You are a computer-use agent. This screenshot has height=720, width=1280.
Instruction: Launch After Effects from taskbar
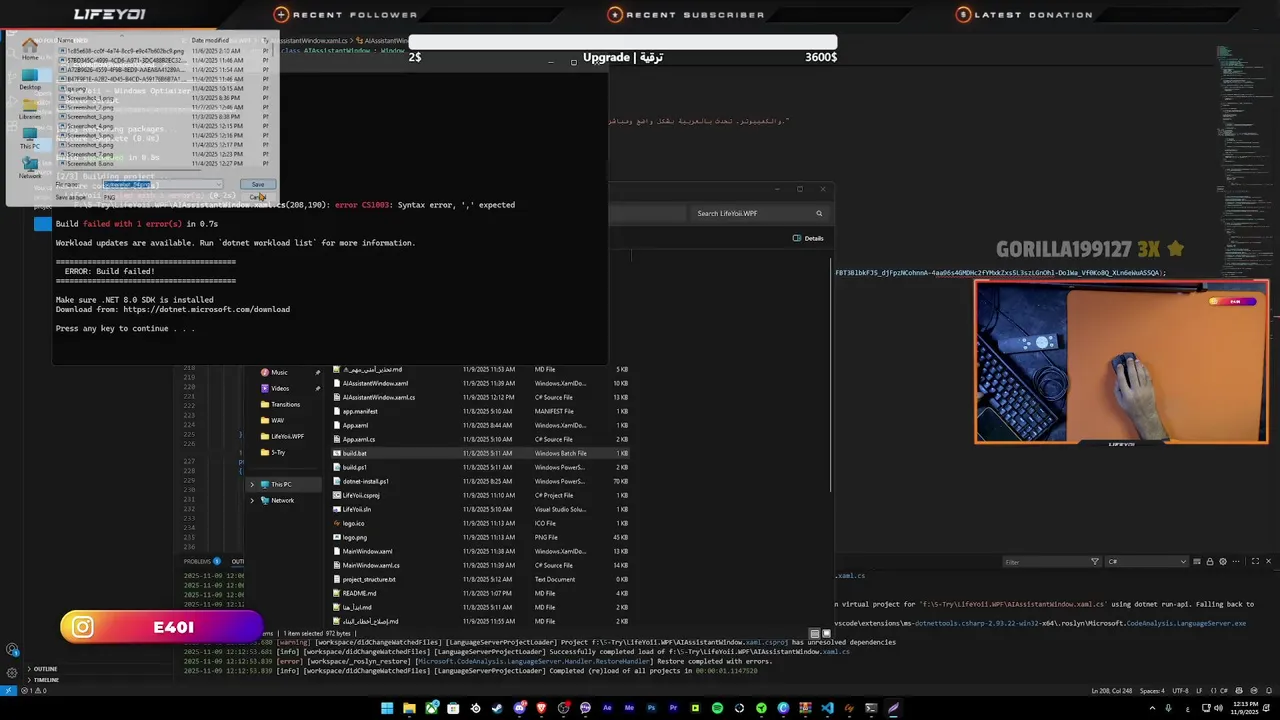pos(607,708)
